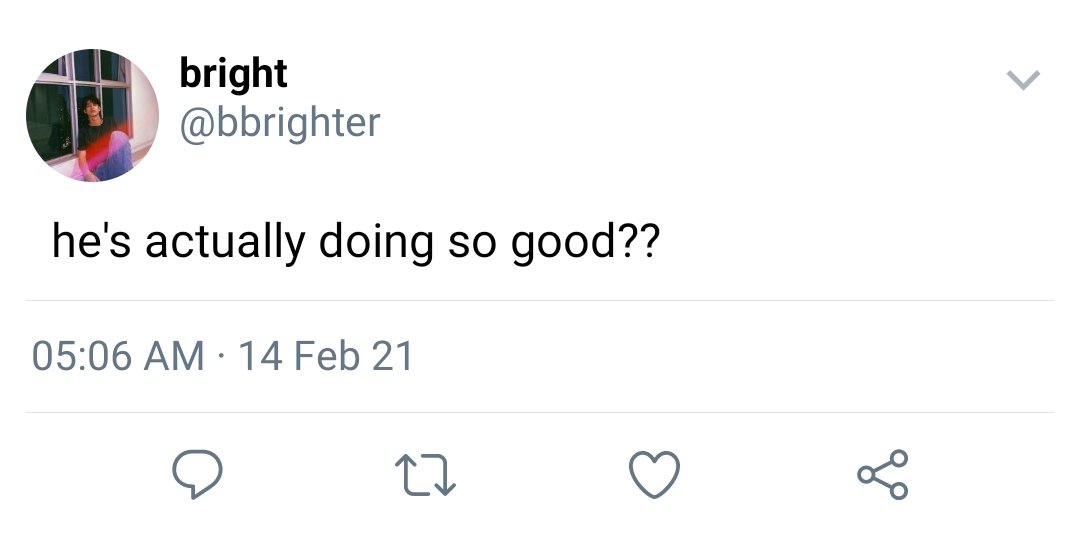1079x536 pixels.
Task: Share bright's tweet using the three-node icon
Action: (883, 474)
